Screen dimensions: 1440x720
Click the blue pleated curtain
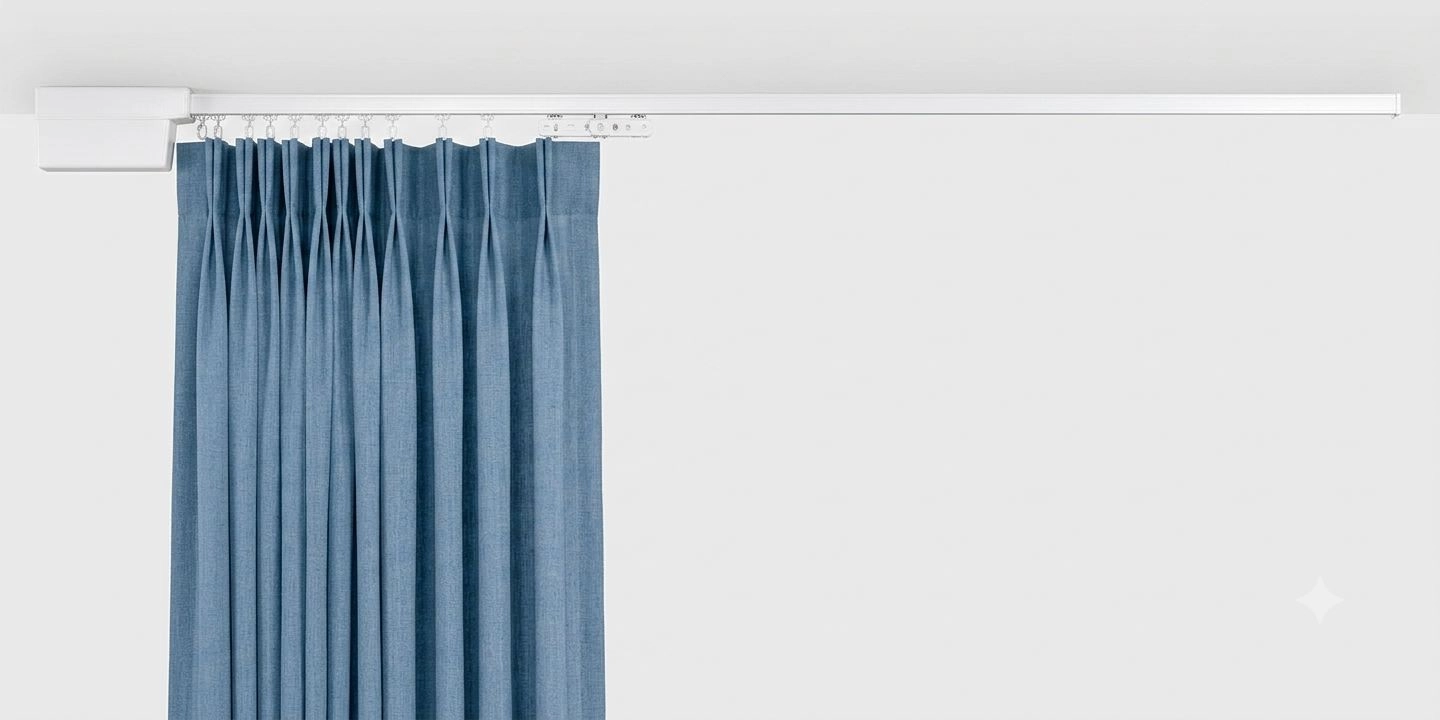[x=387, y=428]
